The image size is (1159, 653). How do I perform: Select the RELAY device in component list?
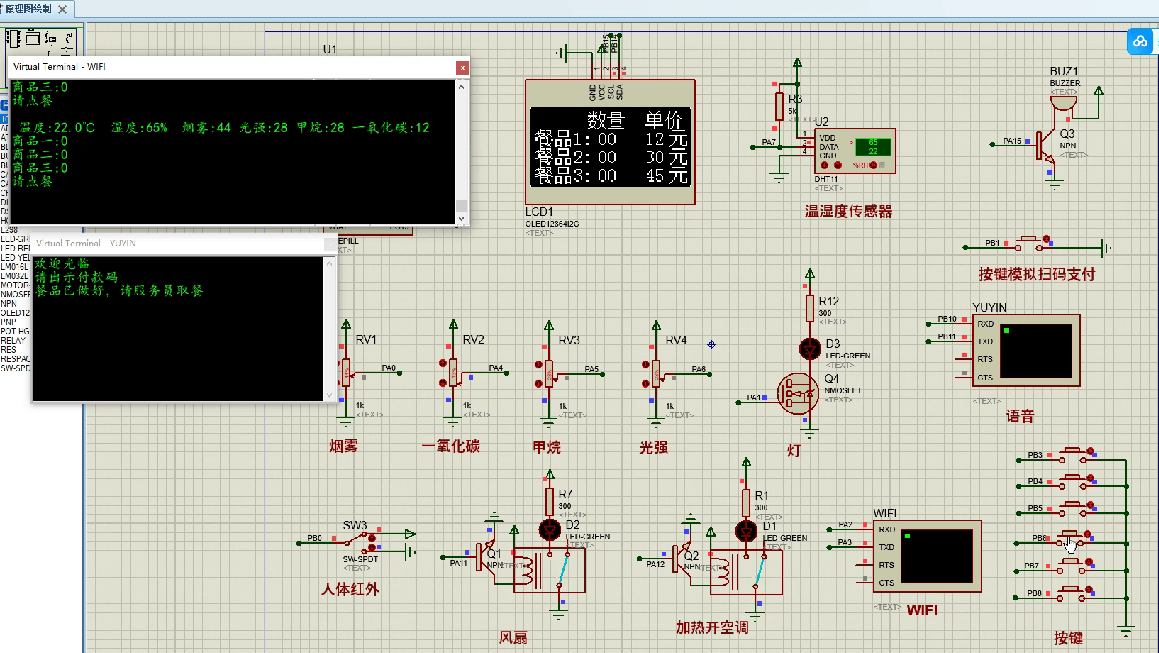[x=12, y=342]
